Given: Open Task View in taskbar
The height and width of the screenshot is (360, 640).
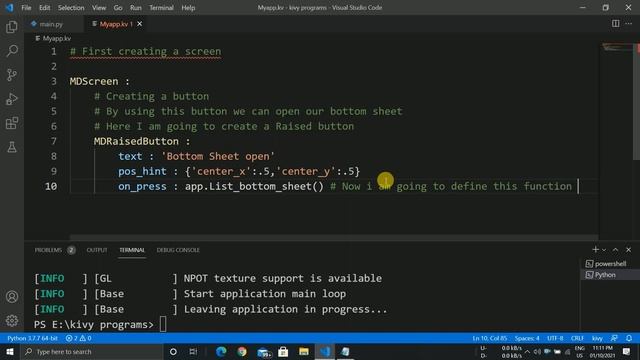Looking at the screenshot, I should 193,351.
